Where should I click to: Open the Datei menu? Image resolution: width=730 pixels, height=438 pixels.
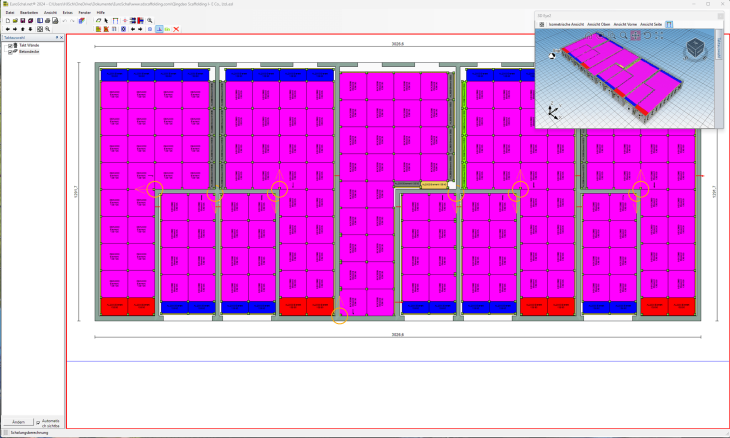tap(10, 12)
